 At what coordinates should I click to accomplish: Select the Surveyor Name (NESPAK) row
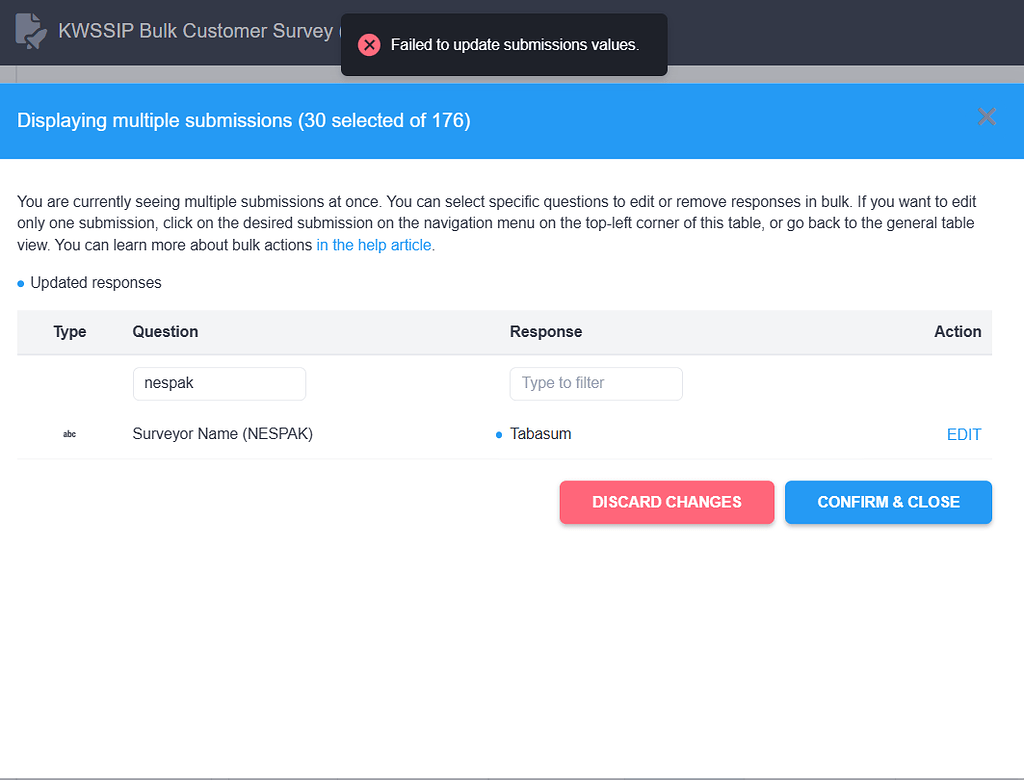221,434
